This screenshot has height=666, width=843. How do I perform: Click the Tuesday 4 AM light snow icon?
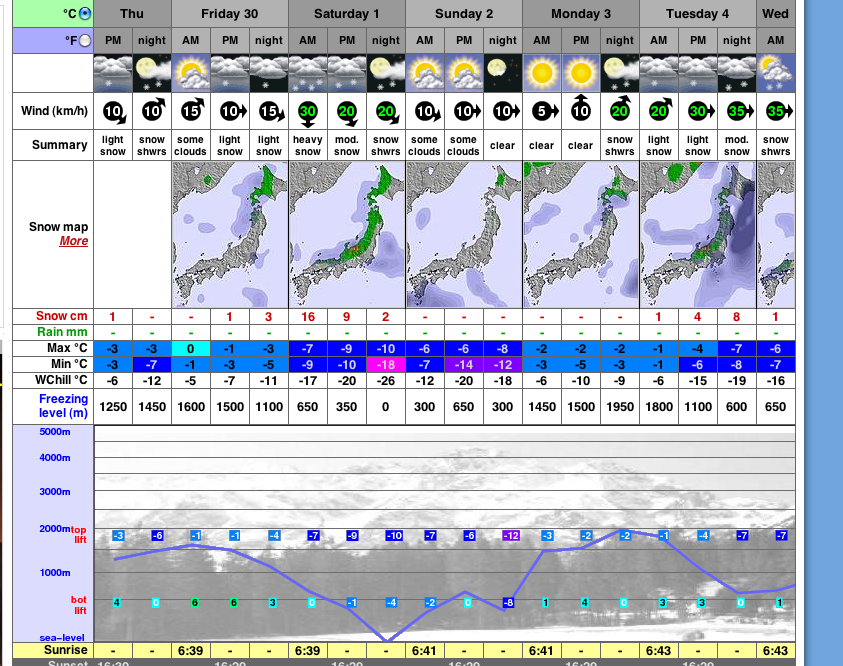(x=659, y=73)
